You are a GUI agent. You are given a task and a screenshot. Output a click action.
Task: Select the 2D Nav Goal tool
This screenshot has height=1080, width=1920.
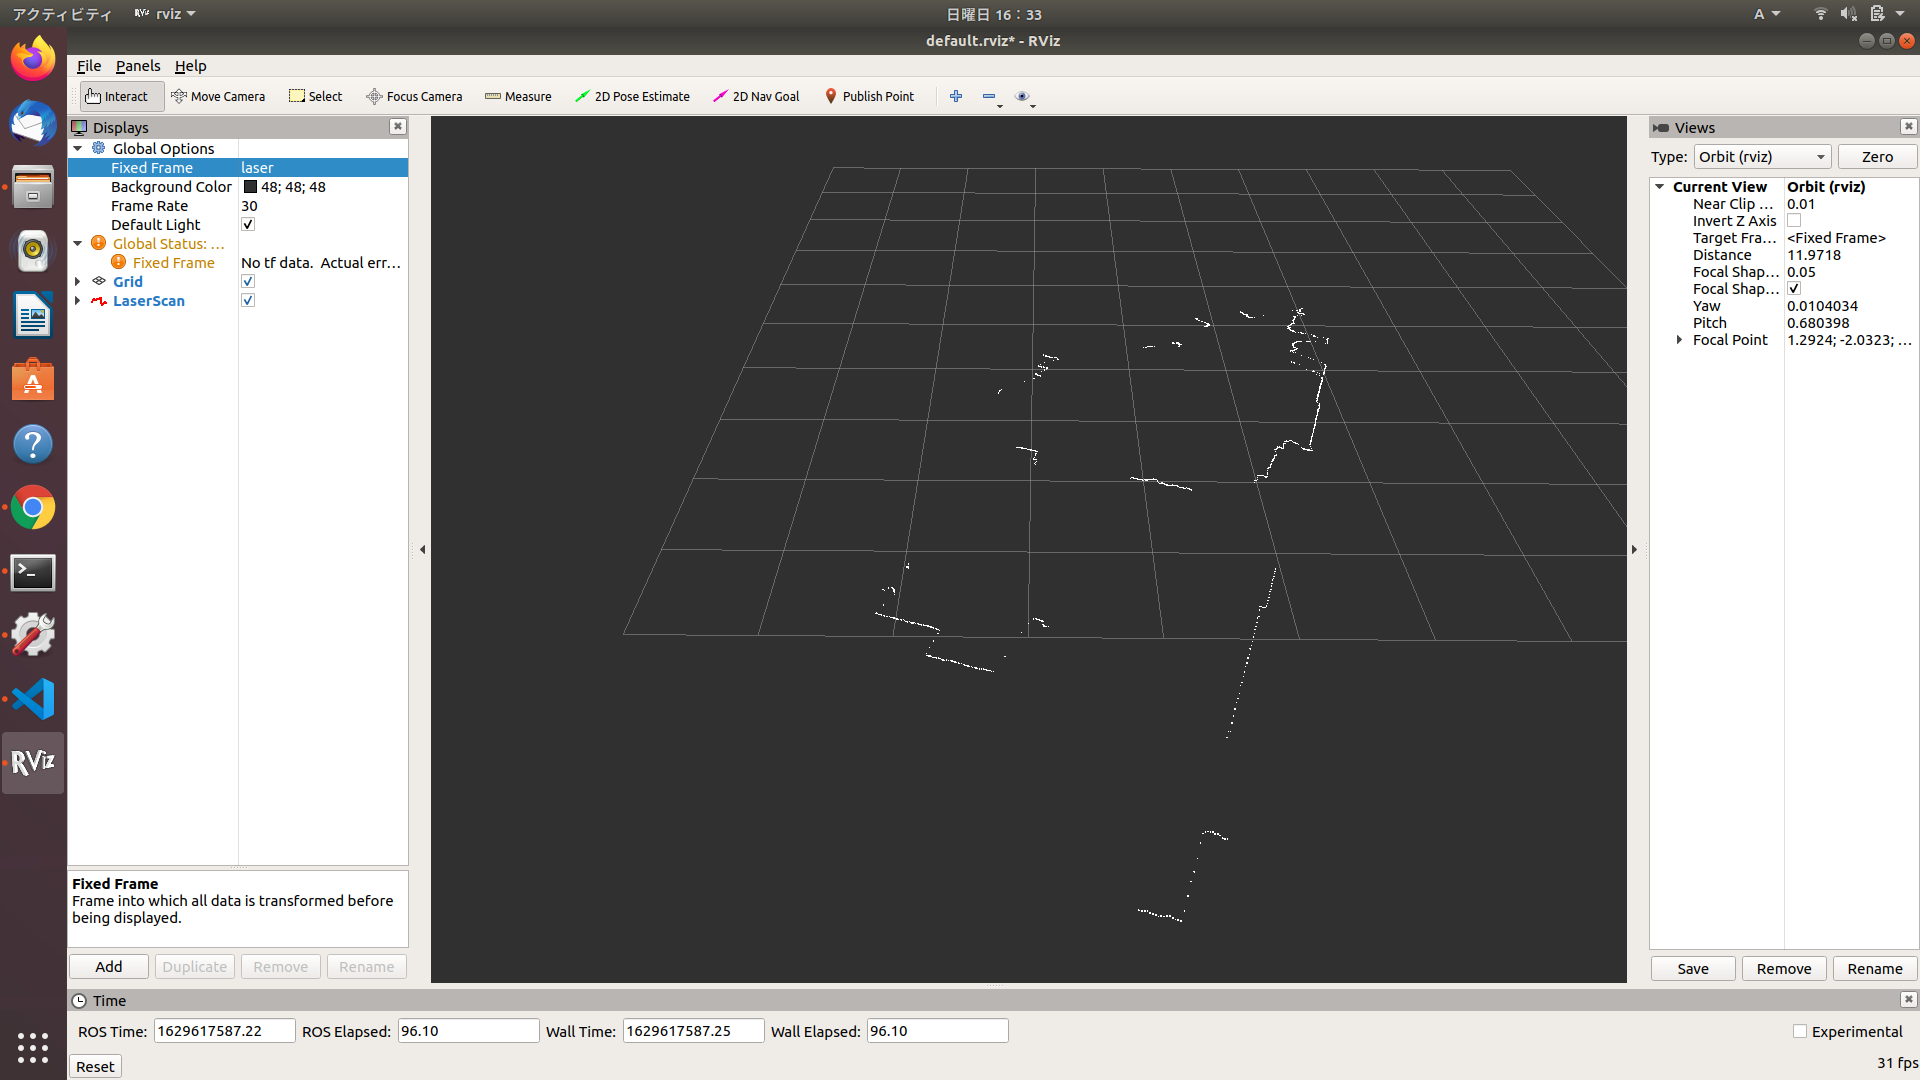756,96
